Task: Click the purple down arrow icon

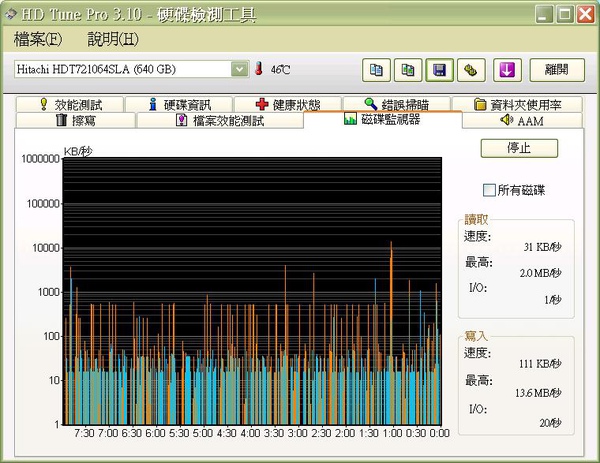Action: tap(508, 70)
